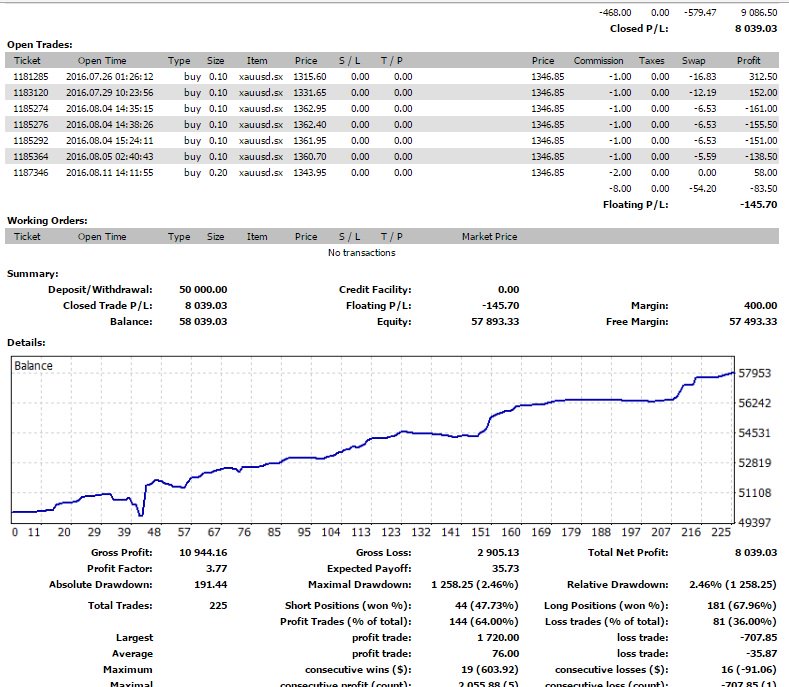Click open price 1361.95

point(310,141)
